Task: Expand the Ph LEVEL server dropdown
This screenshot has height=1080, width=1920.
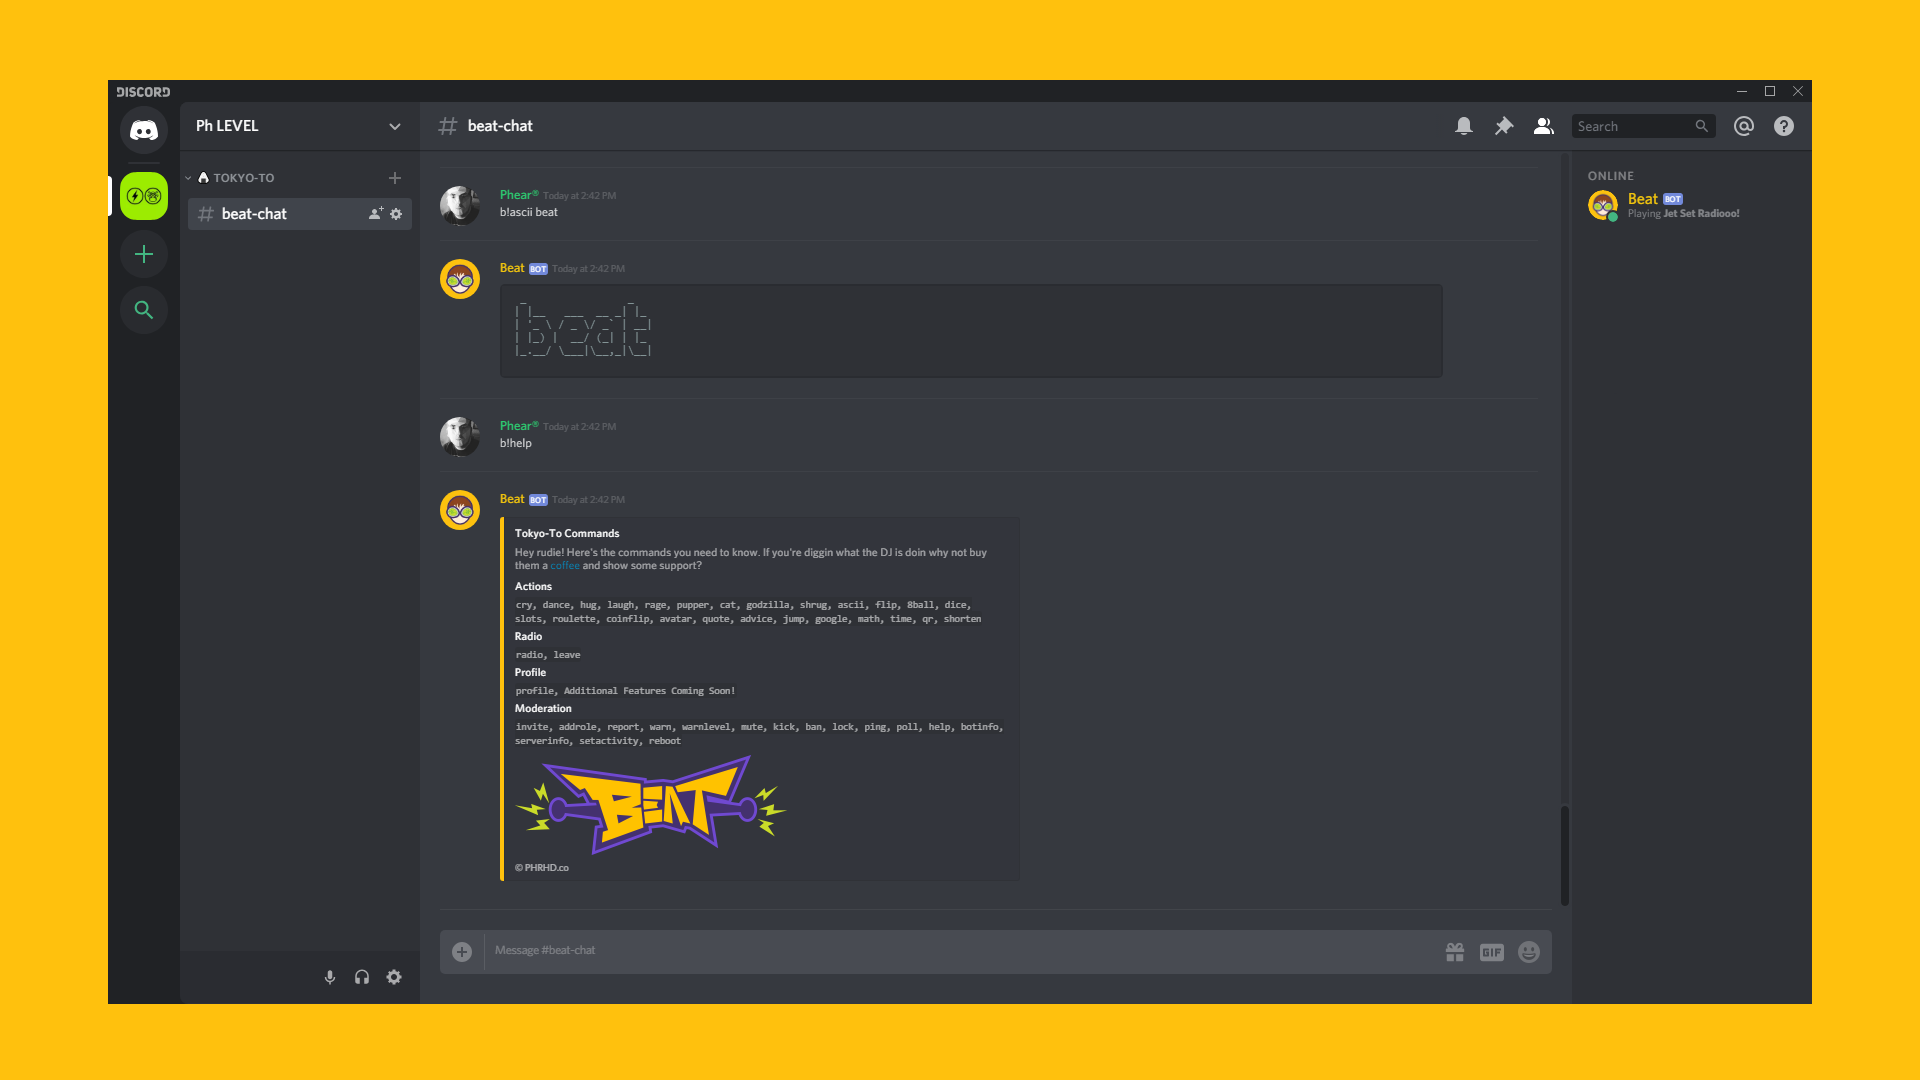Action: tap(395, 126)
